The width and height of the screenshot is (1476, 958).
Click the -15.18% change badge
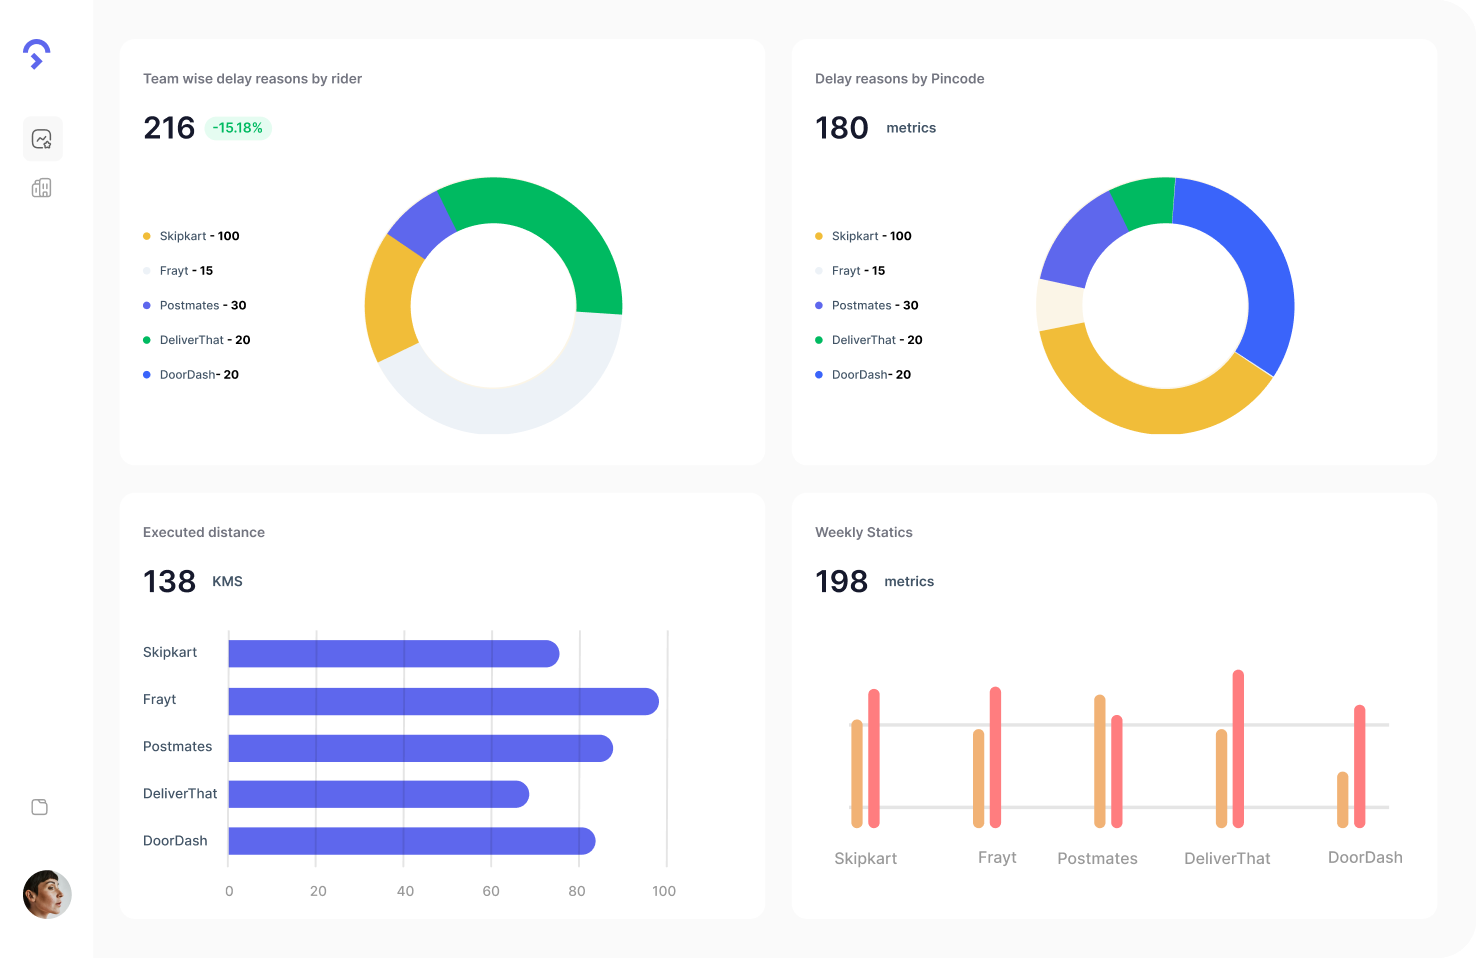238,128
